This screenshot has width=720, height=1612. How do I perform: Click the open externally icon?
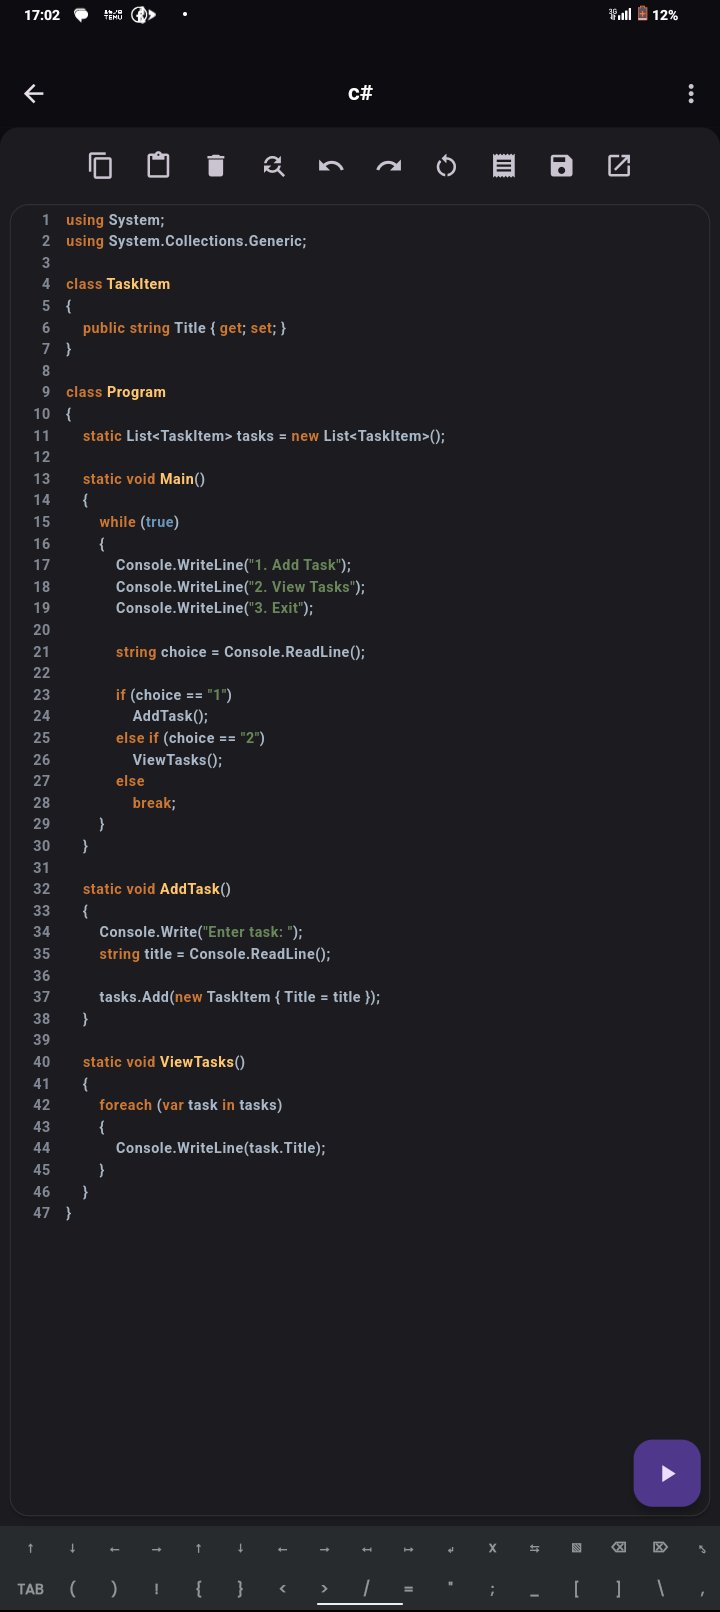619,166
